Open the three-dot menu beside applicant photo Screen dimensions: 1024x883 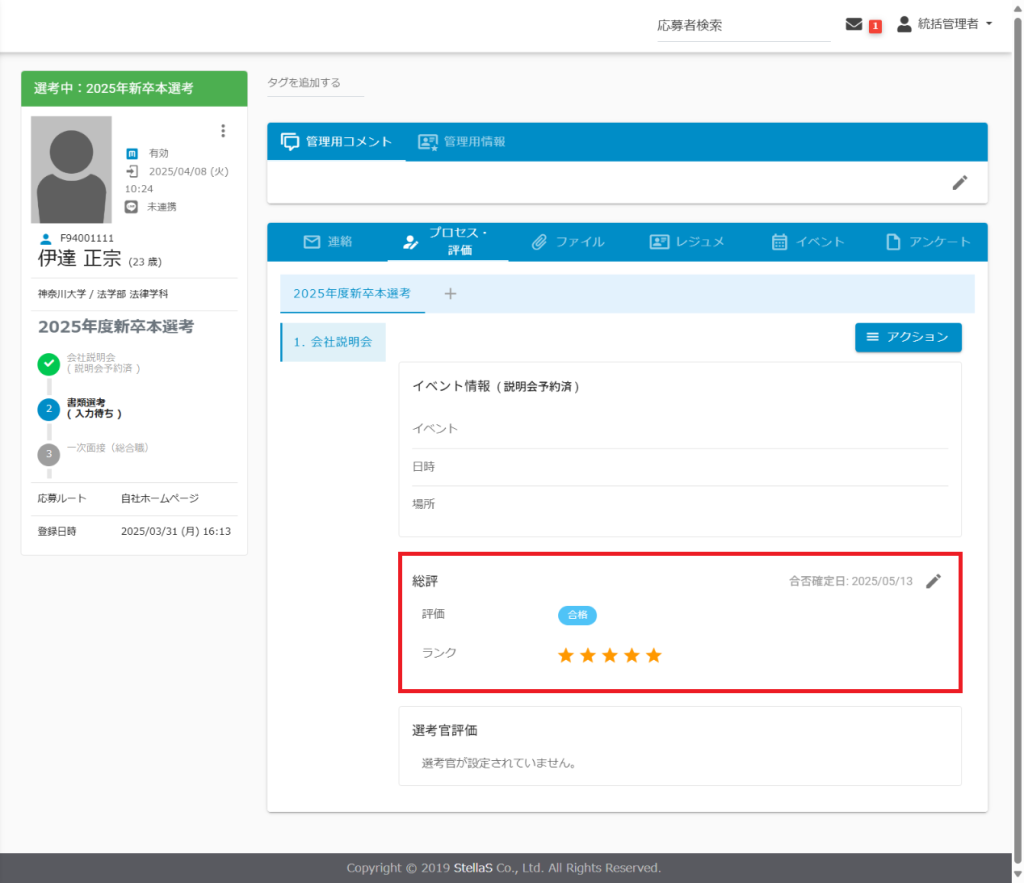[x=223, y=131]
